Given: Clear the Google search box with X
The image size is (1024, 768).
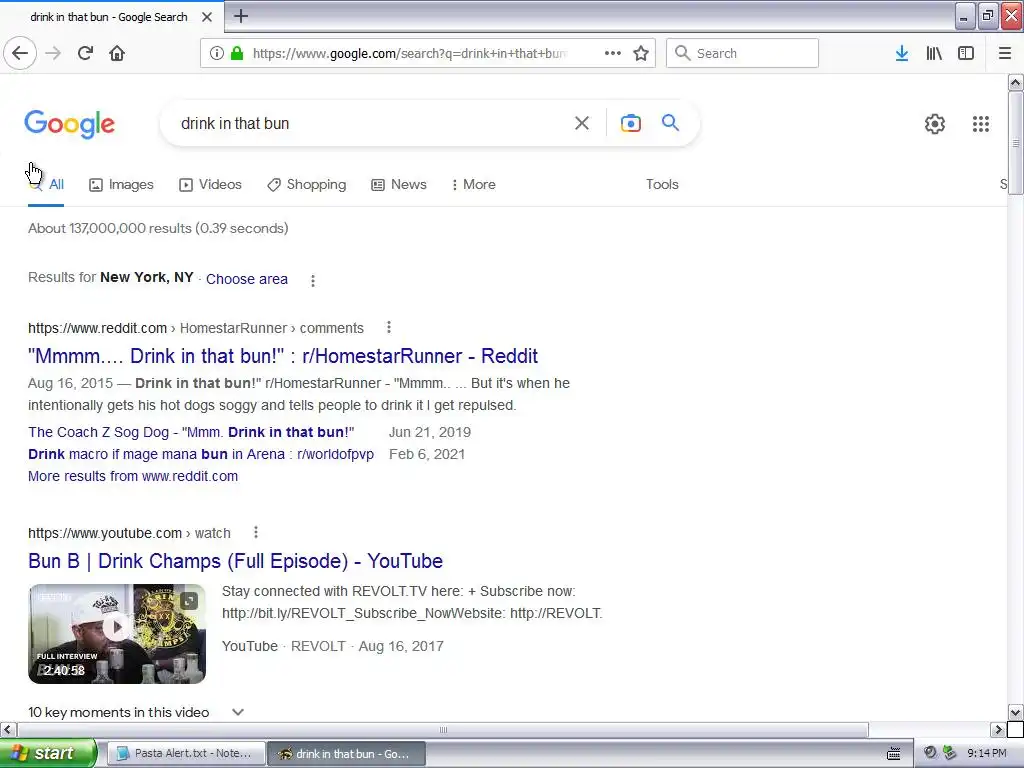Looking at the screenshot, I should 582,123.
